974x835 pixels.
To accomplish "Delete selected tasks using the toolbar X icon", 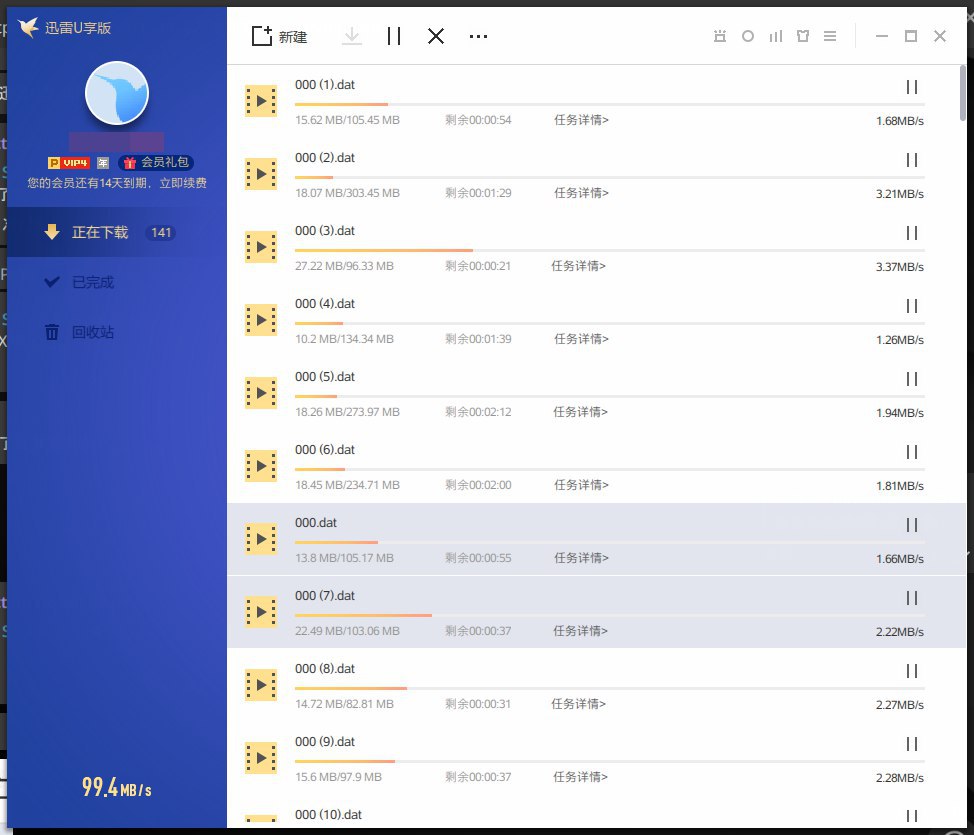I will coord(436,36).
